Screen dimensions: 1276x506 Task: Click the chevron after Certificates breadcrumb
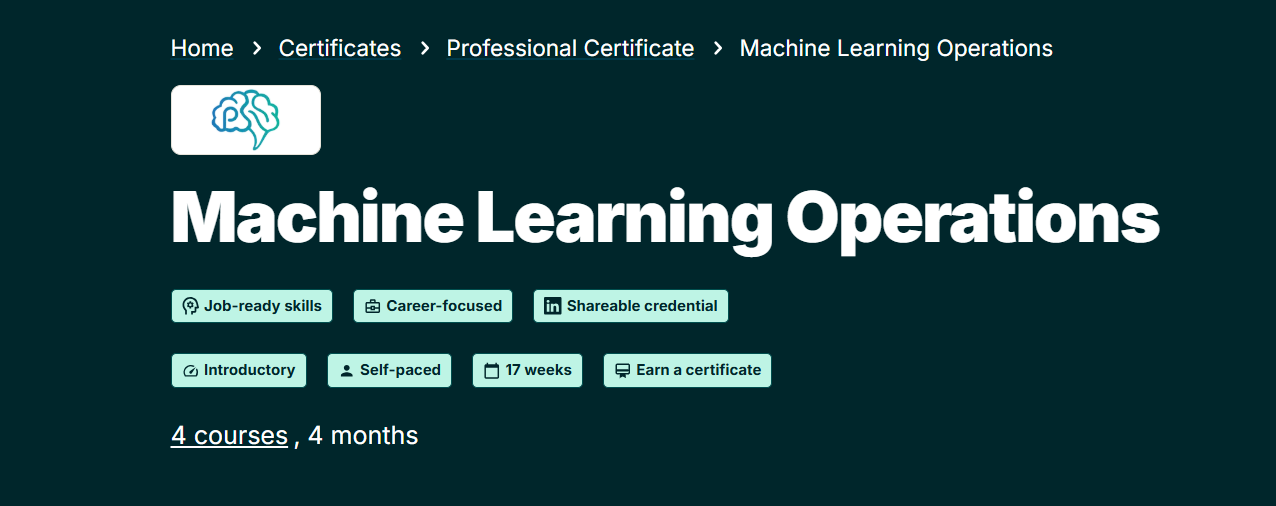425,48
